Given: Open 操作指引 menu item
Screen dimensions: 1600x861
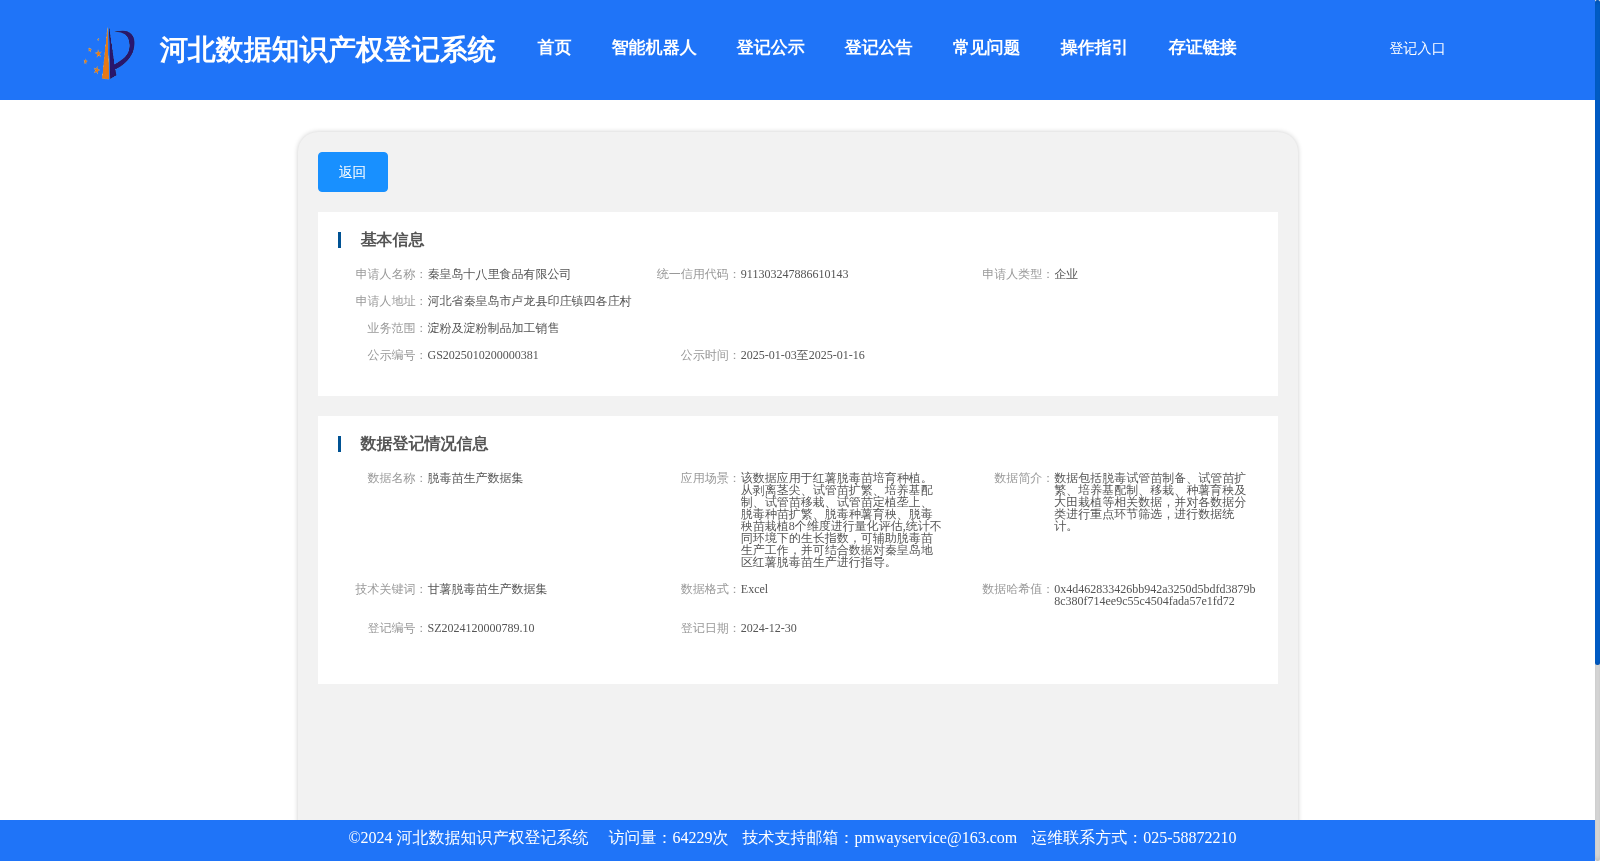Looking at the screenshot, I should (1094, 48).
